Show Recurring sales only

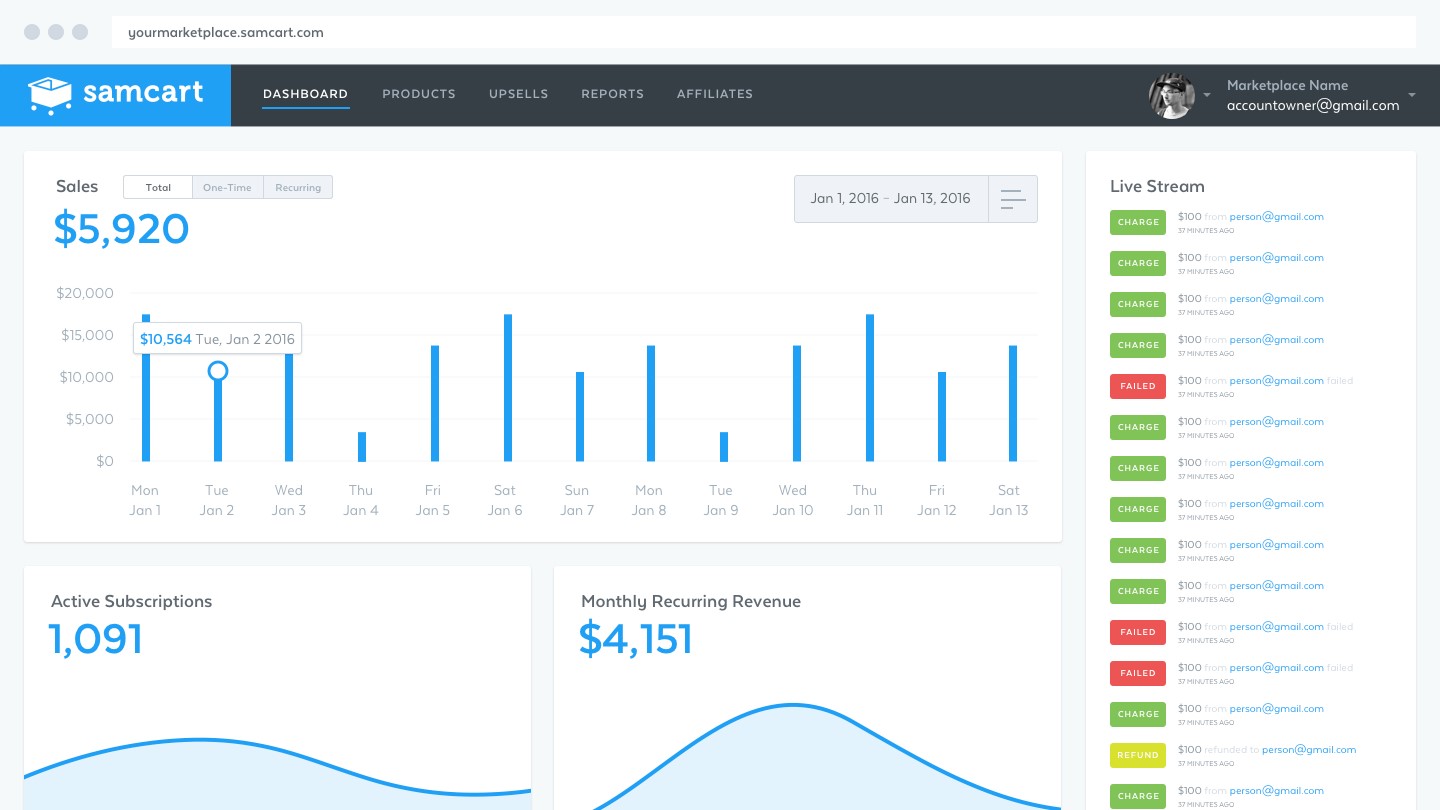coord(297,187)
